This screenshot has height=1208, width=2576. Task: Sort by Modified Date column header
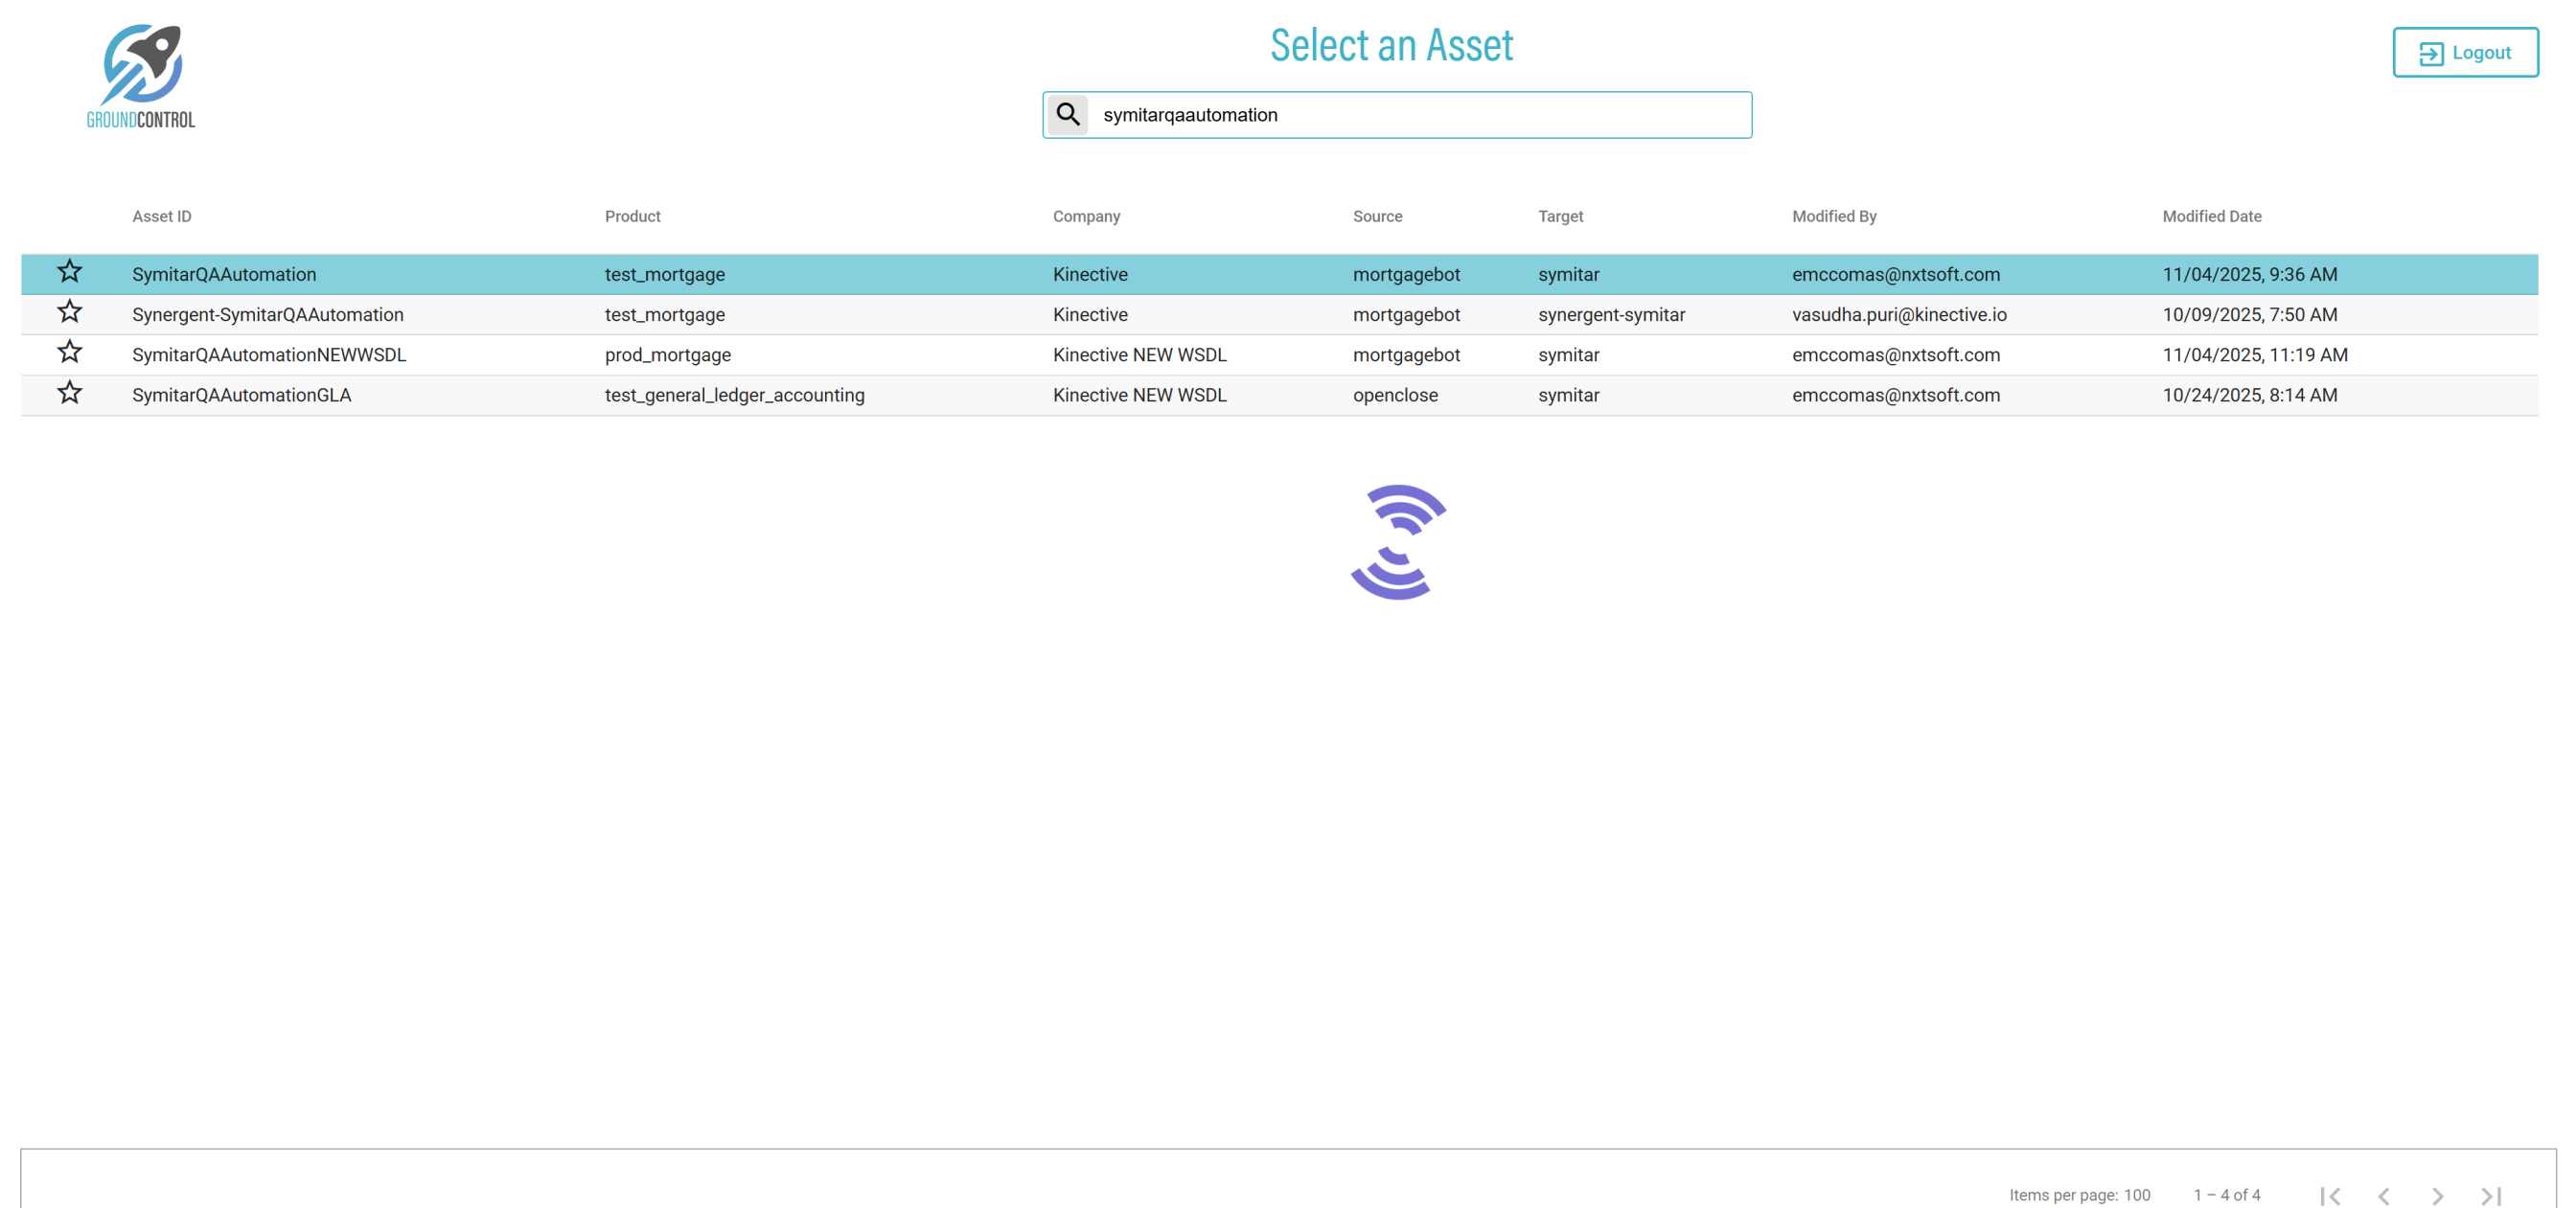tap(2211, 216)
